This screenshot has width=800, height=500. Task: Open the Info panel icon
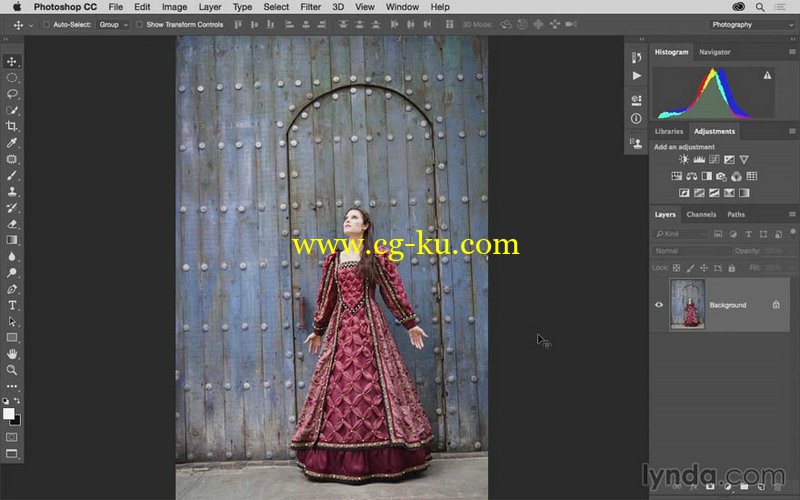pyautogui.click(x=636, y=118)
